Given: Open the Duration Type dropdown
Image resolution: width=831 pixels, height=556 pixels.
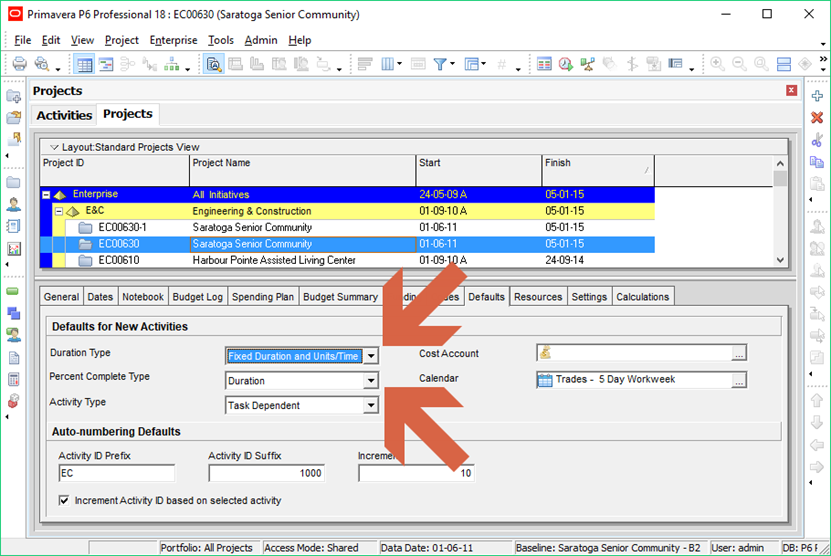Looking at the screenshot, I should click(371, 356).
